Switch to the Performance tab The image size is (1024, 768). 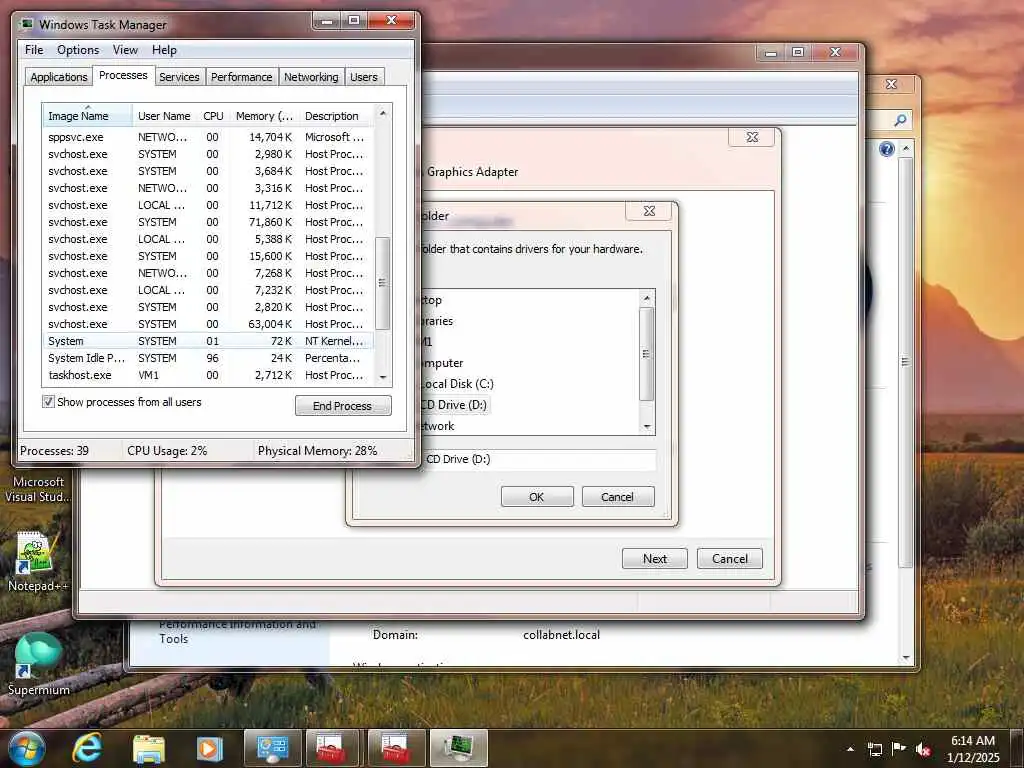pyautogui.click(x=241, y=77)
